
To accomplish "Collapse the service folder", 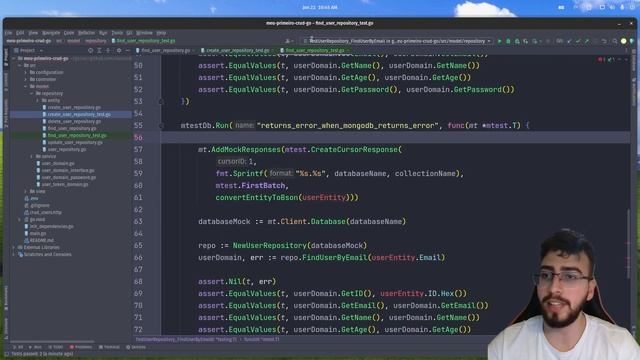I will tap(32, 156).
